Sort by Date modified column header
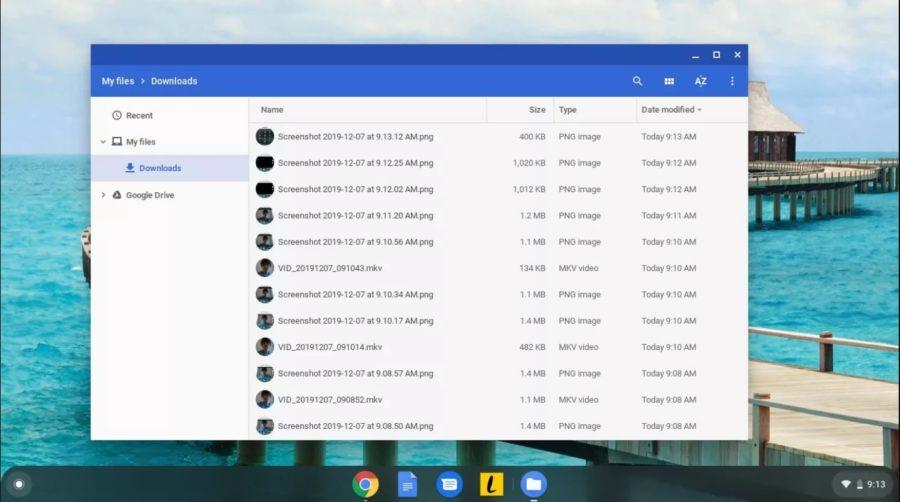Image resolution: width=900 pixels, height=502 pixels. [x=668, y=110]
